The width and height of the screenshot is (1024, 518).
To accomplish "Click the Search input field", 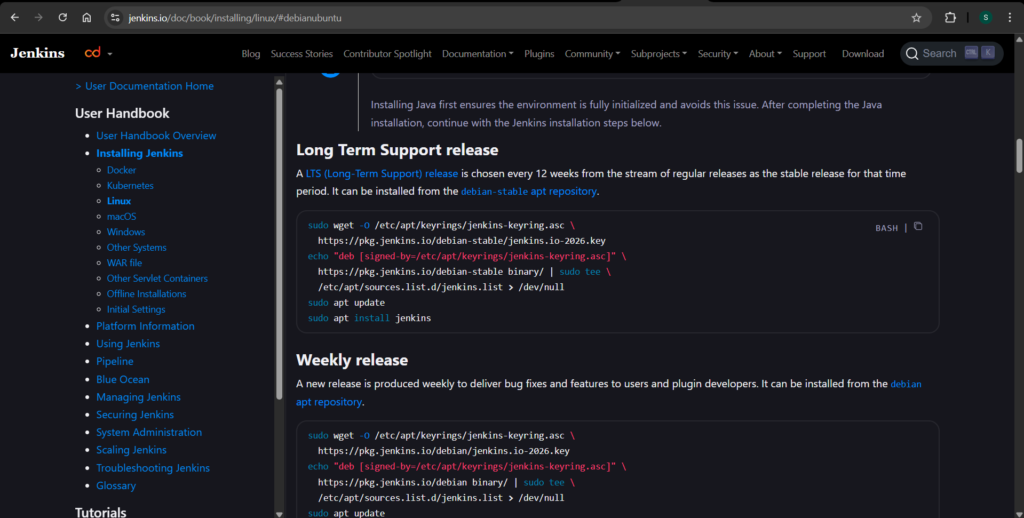I will pos(939,53).
